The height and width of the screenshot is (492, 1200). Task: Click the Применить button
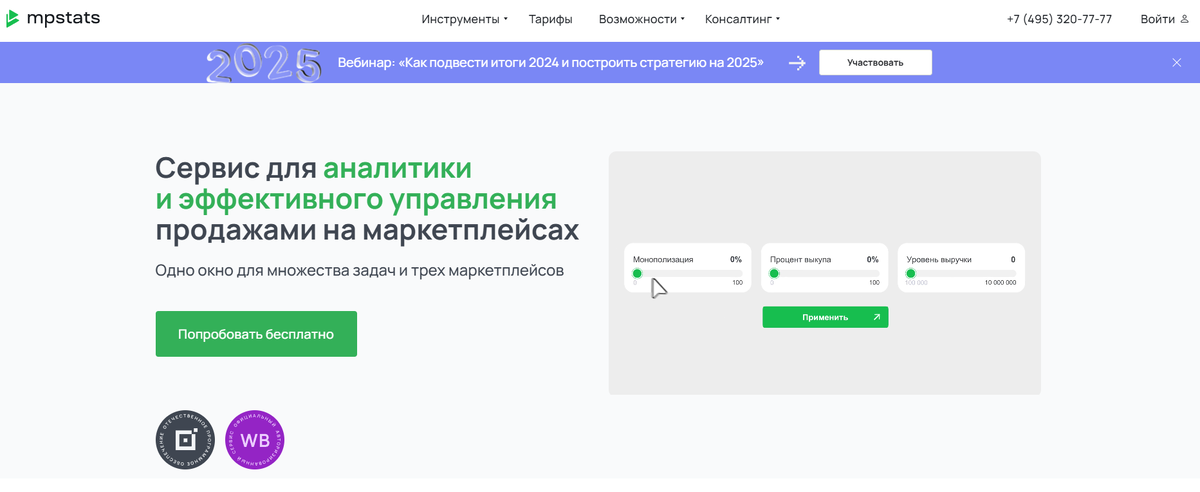click(825, 317)
